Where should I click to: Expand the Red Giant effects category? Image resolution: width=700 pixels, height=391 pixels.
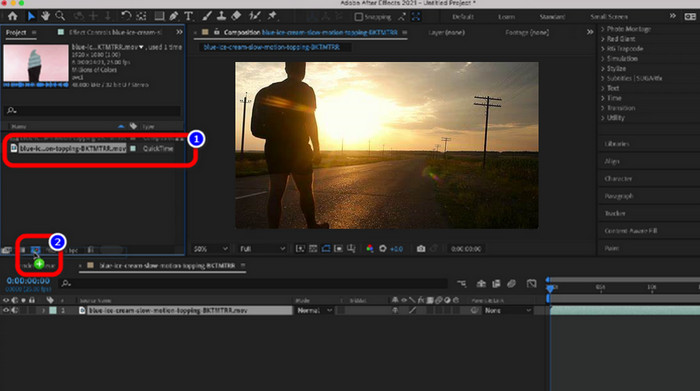(x=621, y=39)
